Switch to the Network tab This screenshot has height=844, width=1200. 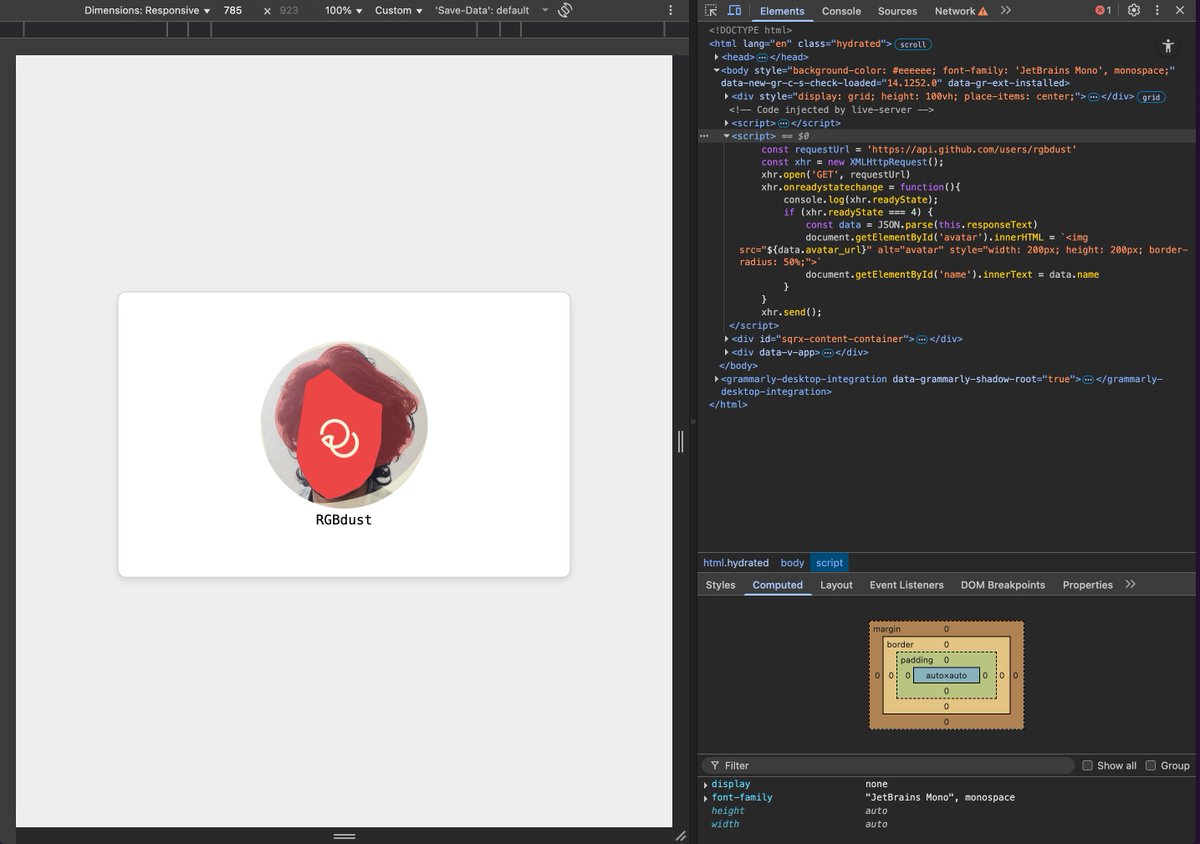pyautogui.click(x=955, y=11)
